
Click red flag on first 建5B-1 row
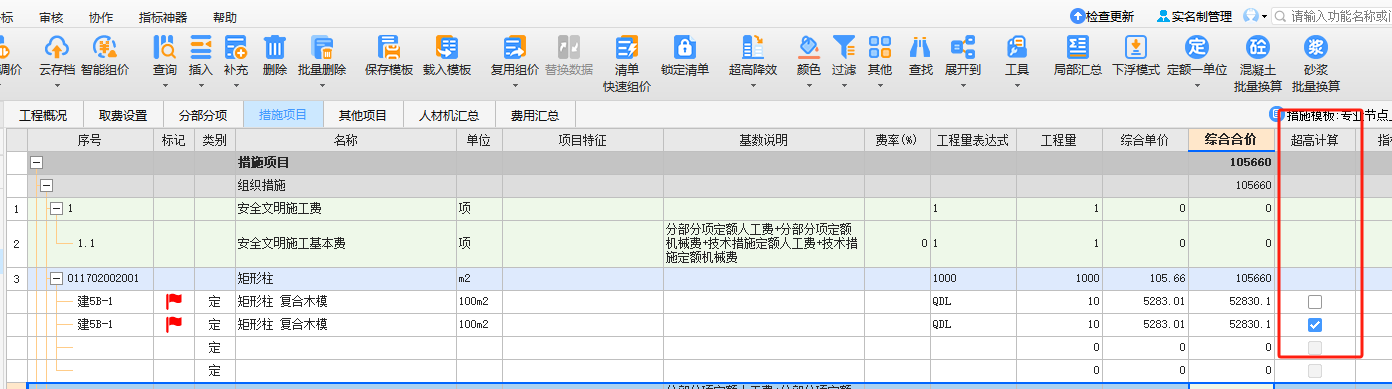click(x=173, y=301)
